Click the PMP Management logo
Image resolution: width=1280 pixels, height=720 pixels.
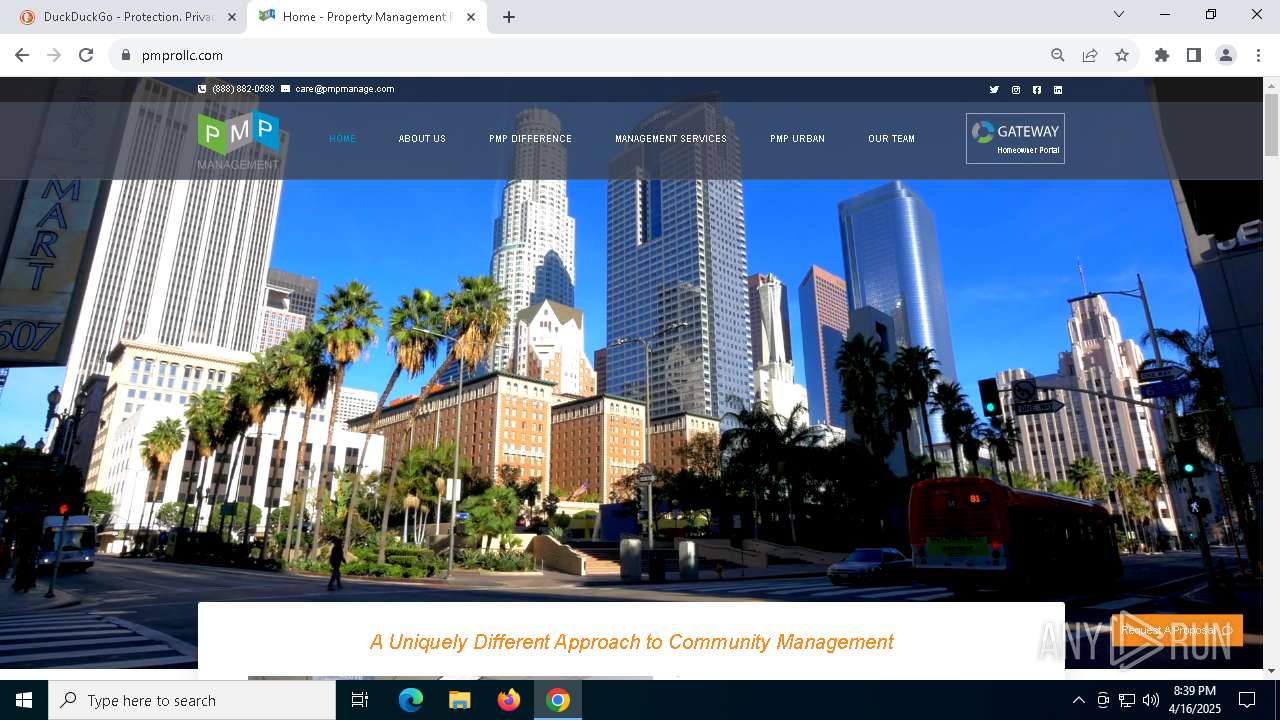click(238, 140)
